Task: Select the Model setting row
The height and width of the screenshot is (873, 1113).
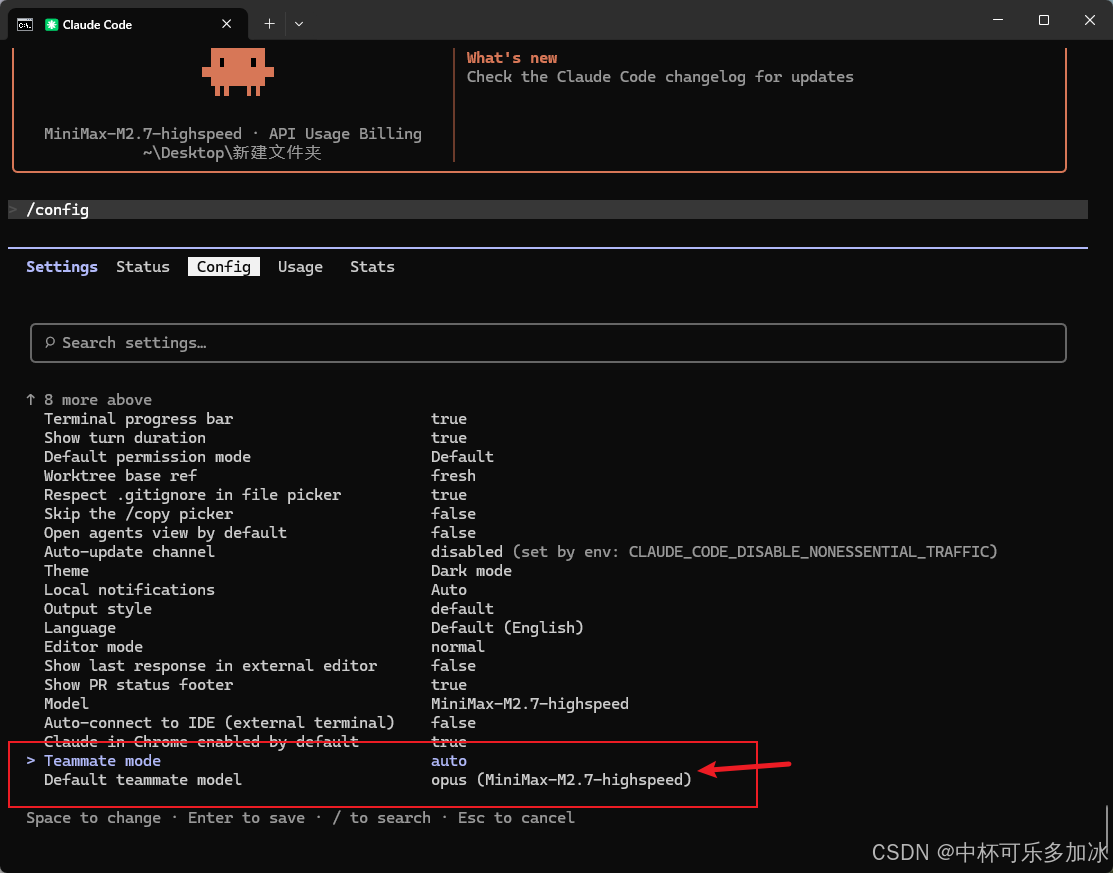Action: point(336,704)
